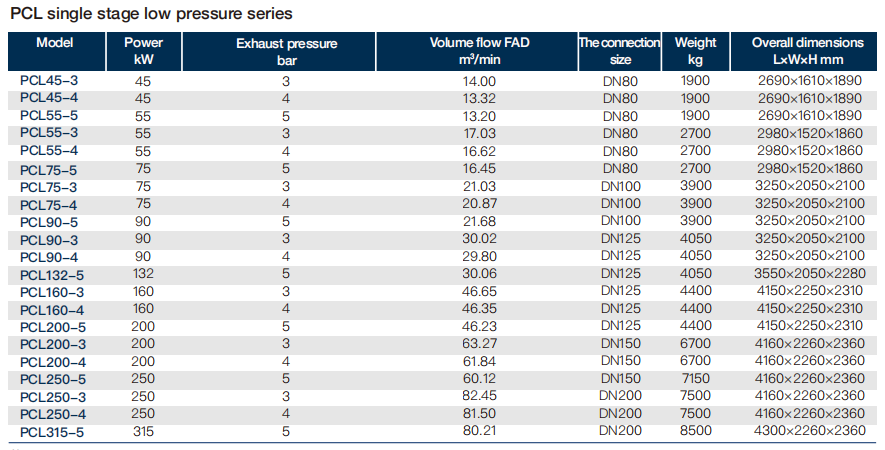Click the 3550×2050×2280 dimensions cell
The image size is (885, 450).
pos(810,274)
